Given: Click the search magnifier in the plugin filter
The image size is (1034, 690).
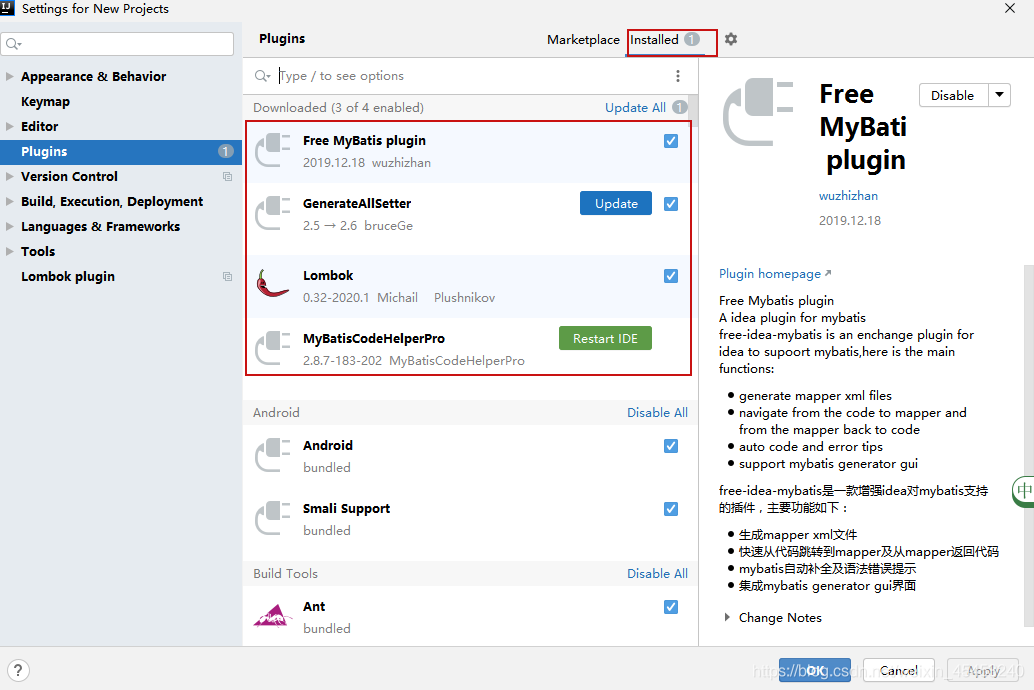Looking at the screenshot, I should 262,76.
